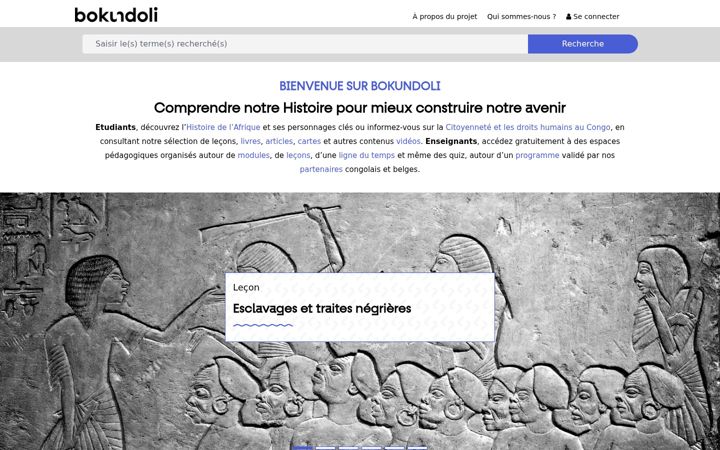Click the Bokundoli logo

pyautogui.click(x=116, y=15)
